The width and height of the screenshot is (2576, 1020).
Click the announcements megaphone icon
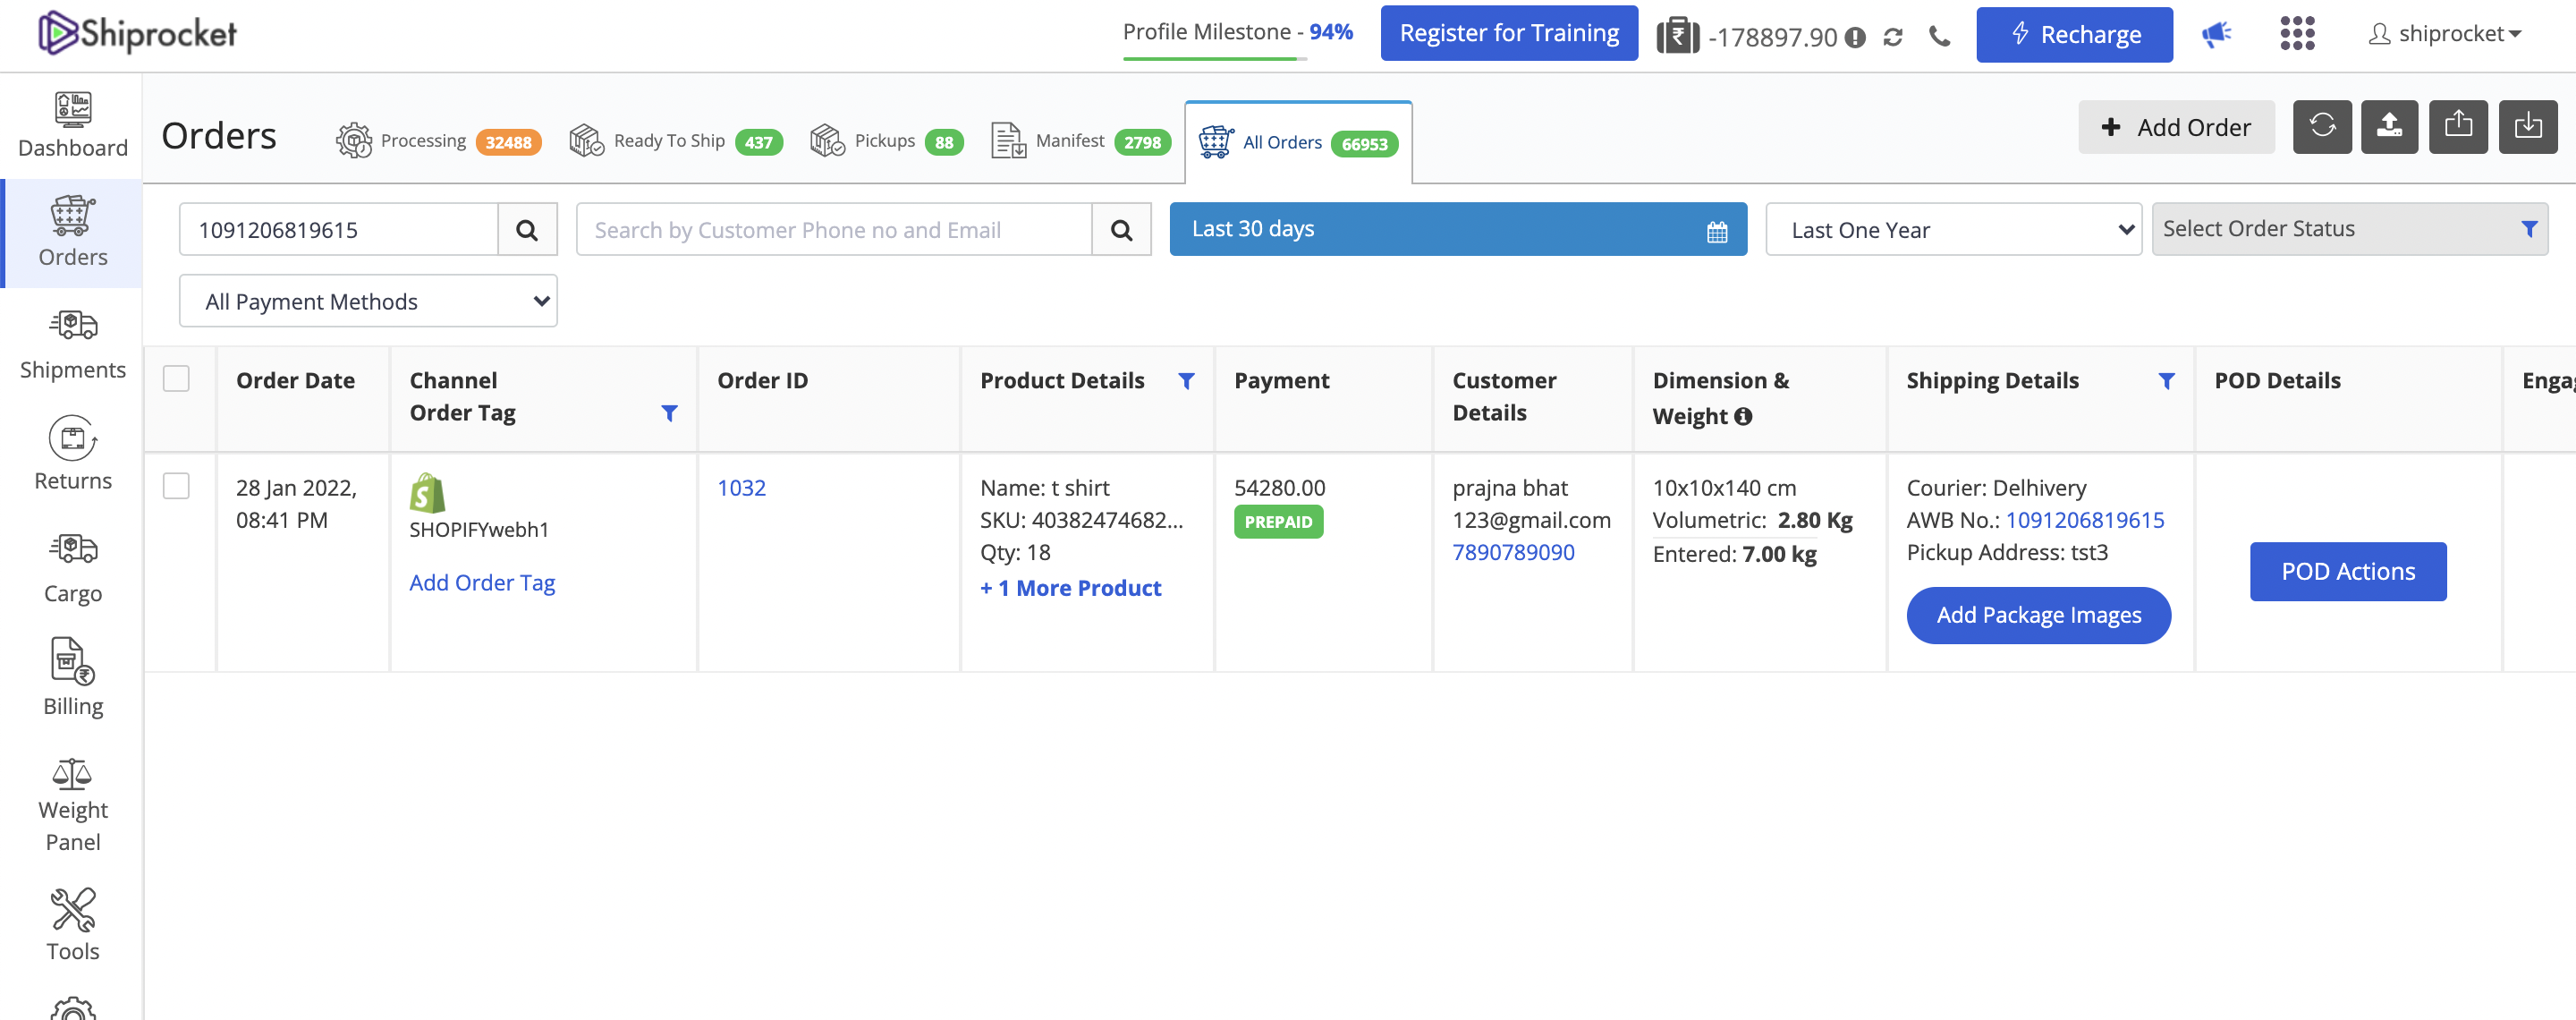coord(2216,35)
